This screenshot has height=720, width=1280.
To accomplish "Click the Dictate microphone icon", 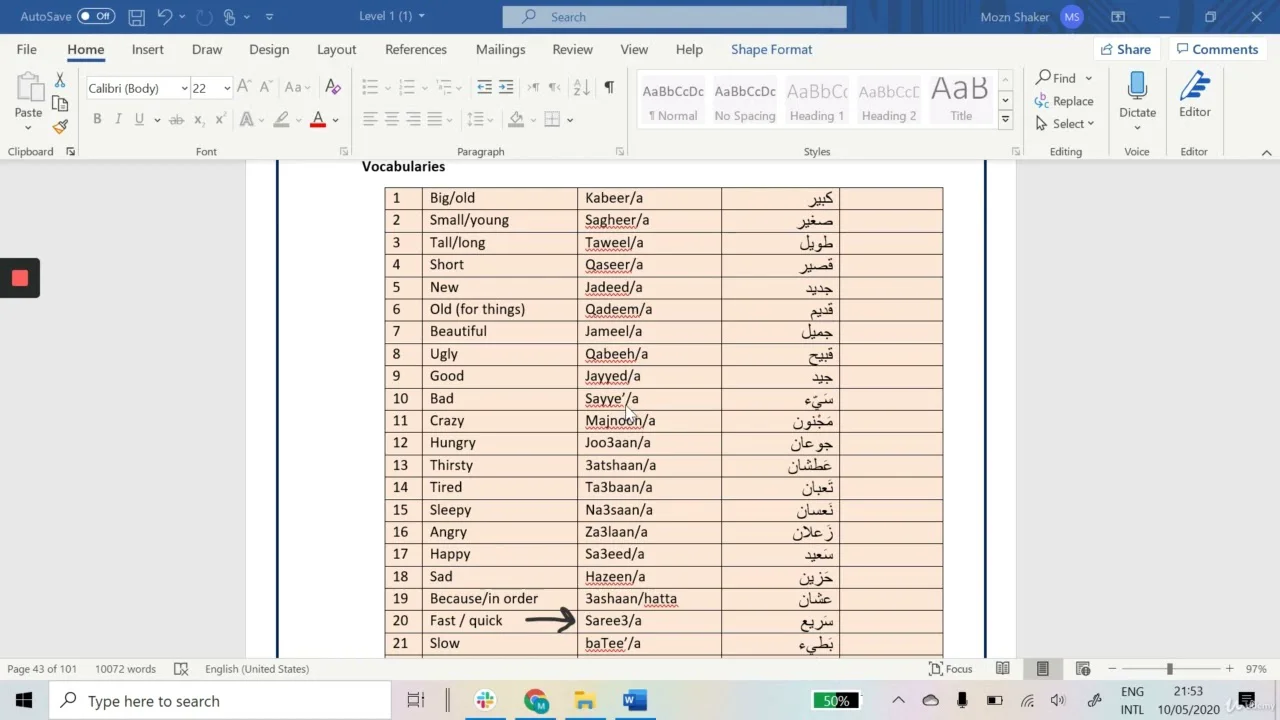I will pos(1137,88).
